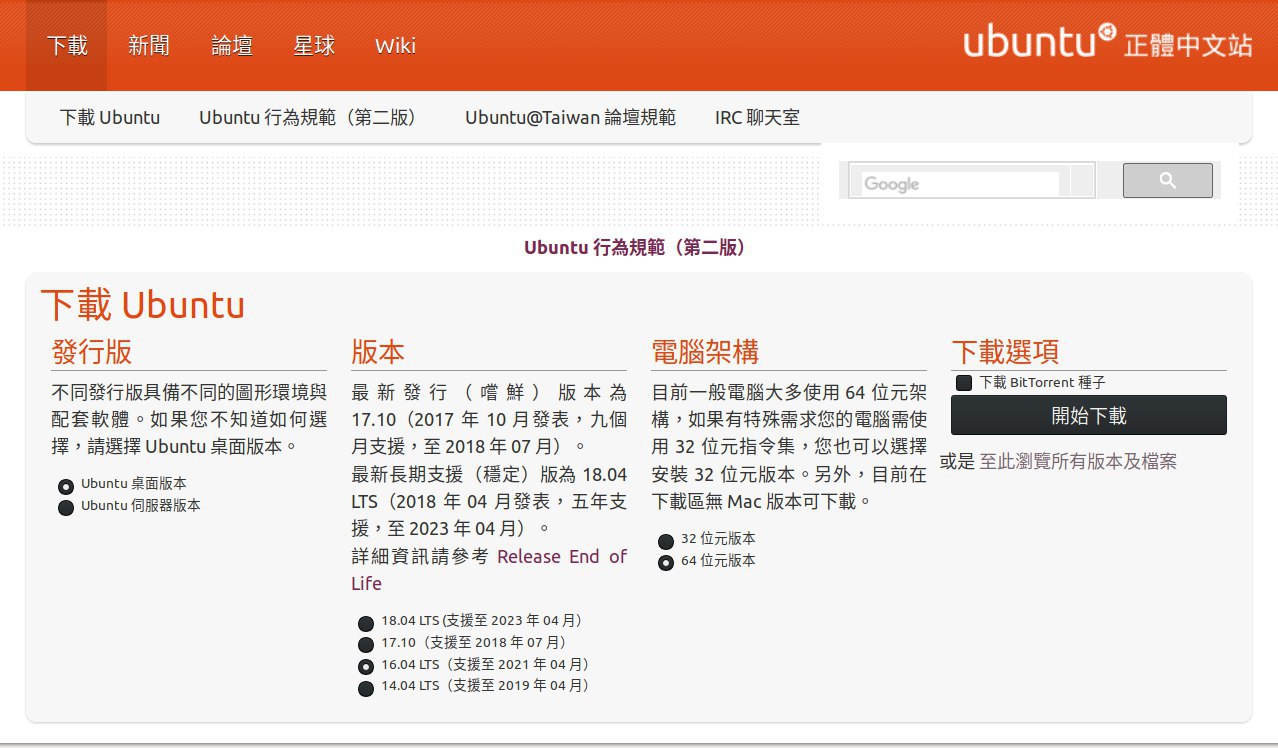The width and height of the screenshot is (1278, 748).
Task: Open the 下載 top menu item
Action: pyautogui.click(x=67, y=46)
